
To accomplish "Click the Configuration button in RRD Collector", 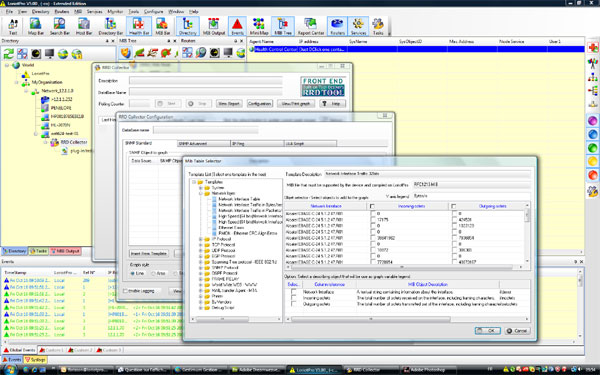I will point(259,104).
